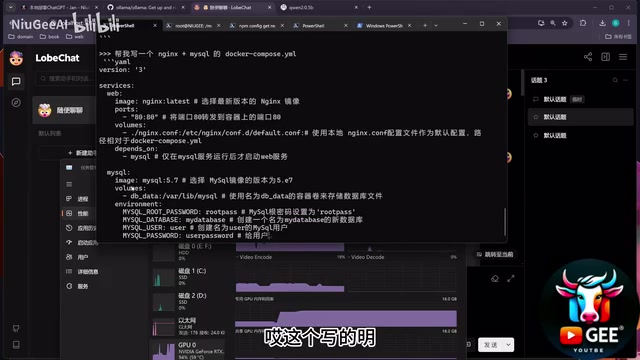Open the browser three-dot menu

[x=629, y=23]
